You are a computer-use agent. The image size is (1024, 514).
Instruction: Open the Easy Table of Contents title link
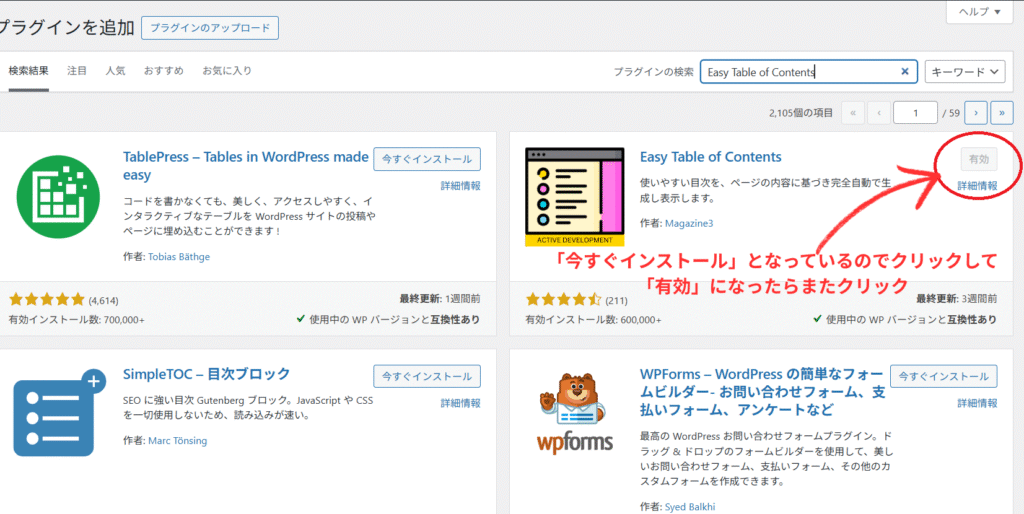click(711, 157)
